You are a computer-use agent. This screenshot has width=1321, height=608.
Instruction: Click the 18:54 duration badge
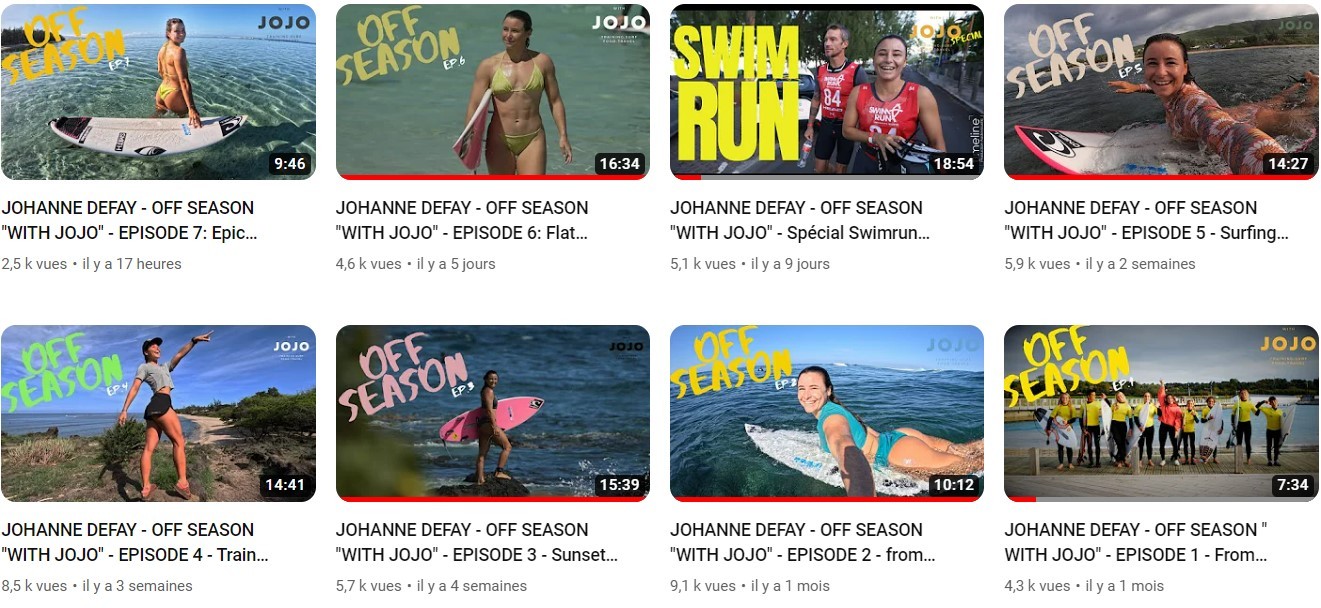(x=953, y=163)
